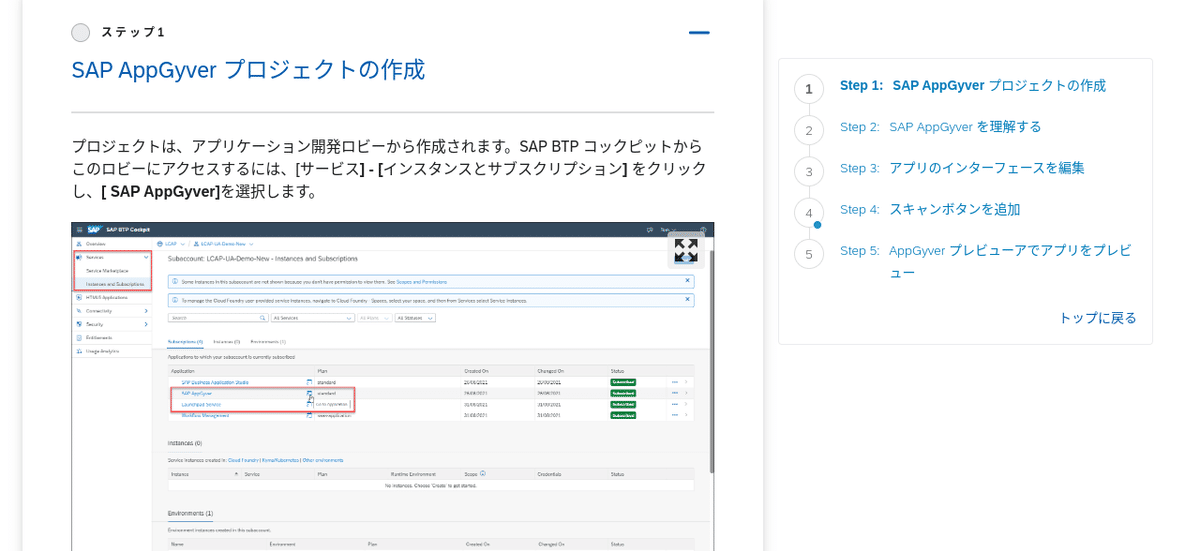This screenshot has height=551, width=1200.
Task: Select step number 3 circle in navigation
Action: click(x=809, y=171)
